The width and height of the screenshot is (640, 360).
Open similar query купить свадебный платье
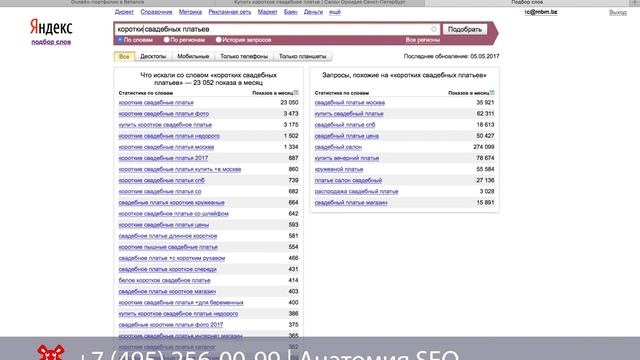(349, 113)
